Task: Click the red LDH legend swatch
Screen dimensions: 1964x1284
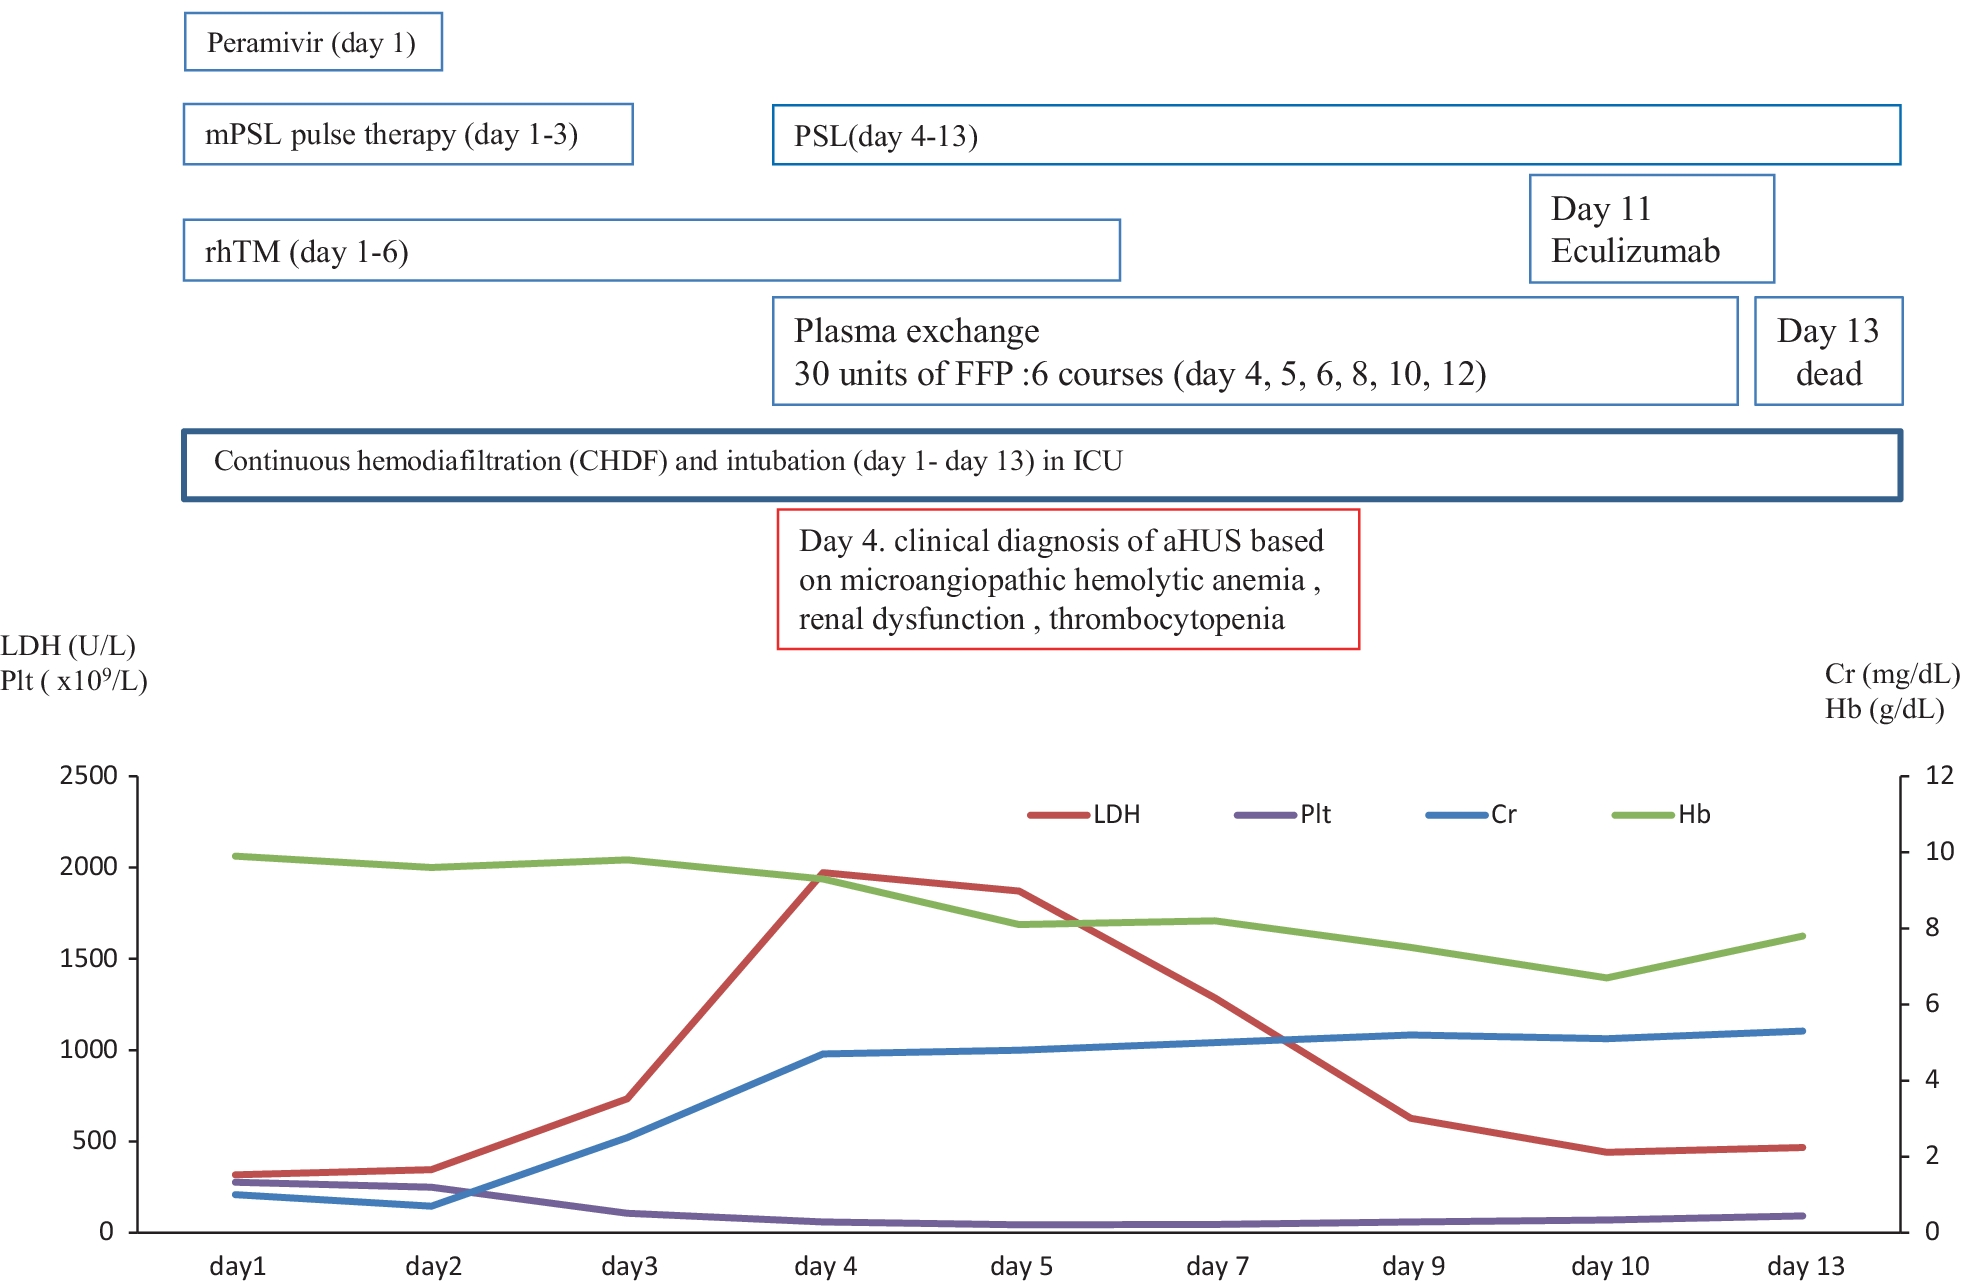Action: (x=1058, y=816)
